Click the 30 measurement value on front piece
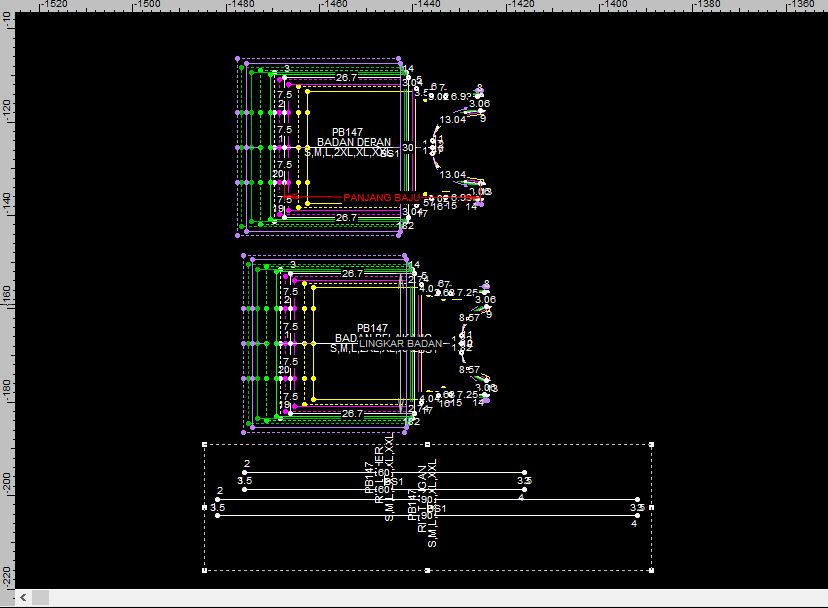The height and width of the screenshot is (608, 828). tap(407, 148)
